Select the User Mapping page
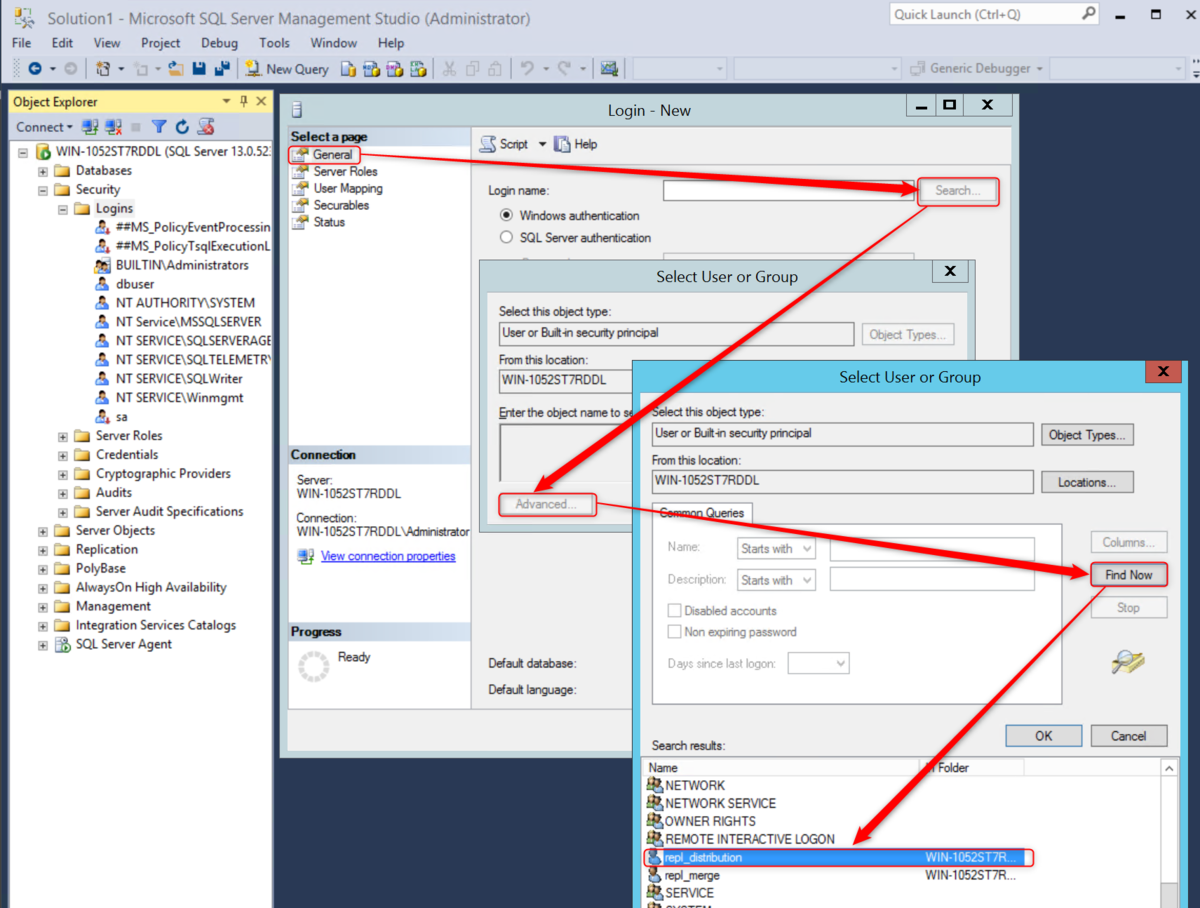1200x908 pixels. [348, 188]
